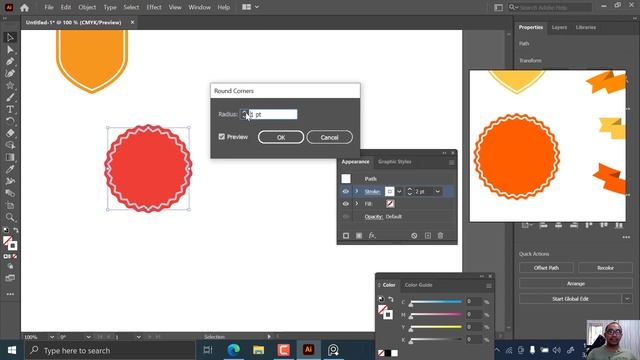
Task: Click Edit Toolbar three-dots icon
Action: pos(10,294)
